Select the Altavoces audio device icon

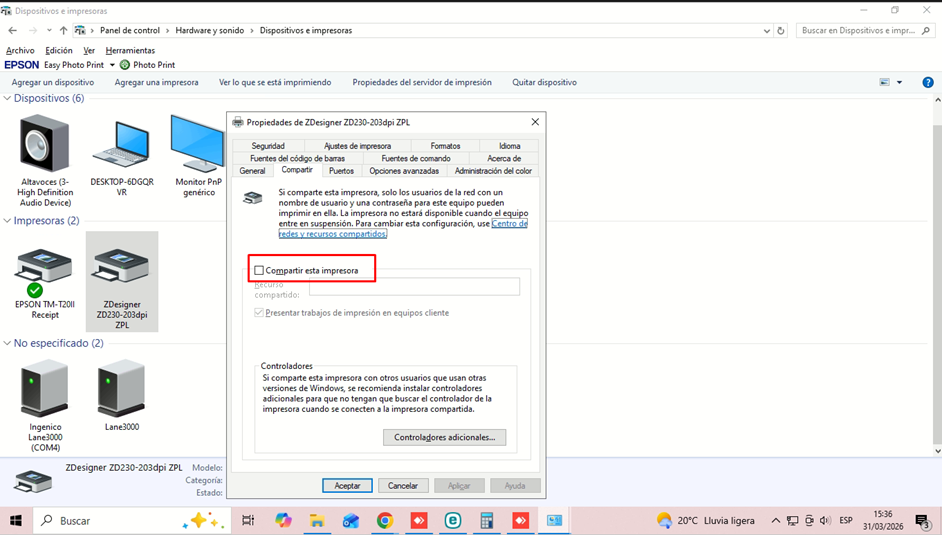click(44, 147)
